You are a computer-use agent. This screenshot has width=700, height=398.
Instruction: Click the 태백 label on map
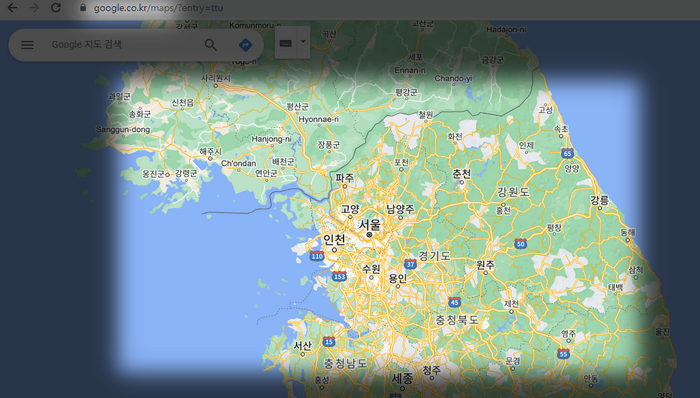[615, 288]
